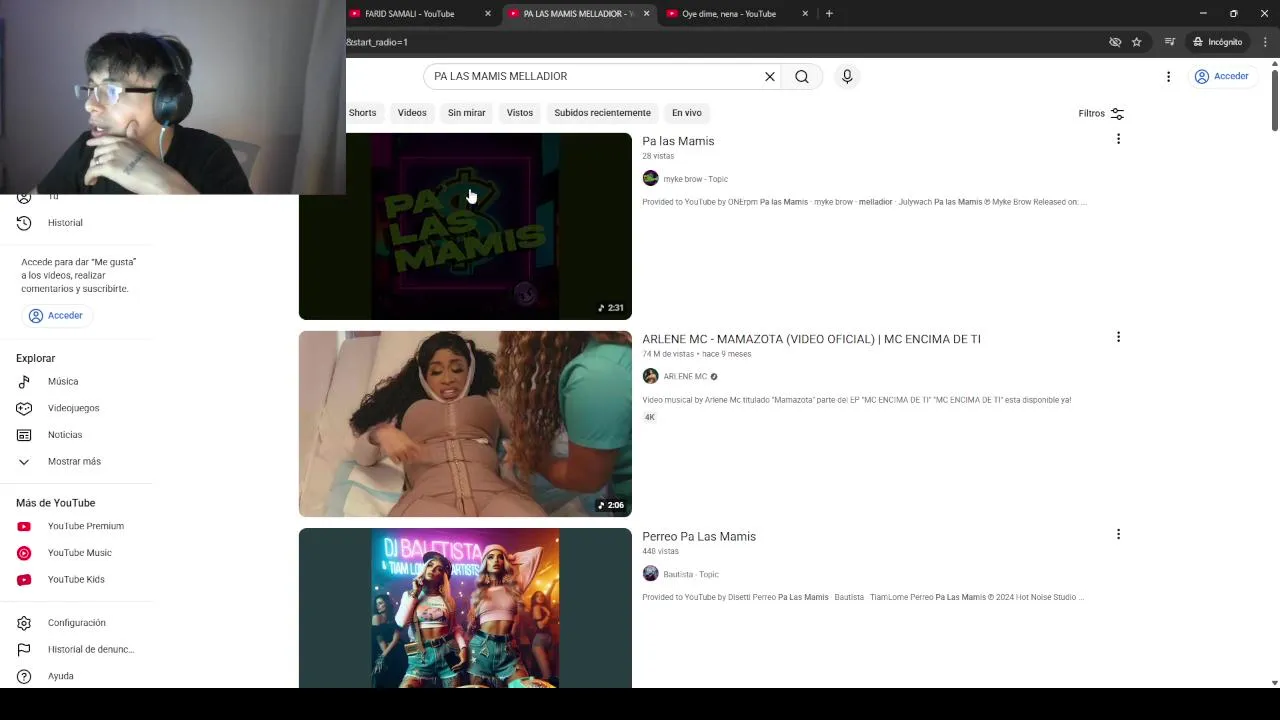
Task: Open YouTube settings three-dot menu near Acceder
Action: [x=1168, y=76]
